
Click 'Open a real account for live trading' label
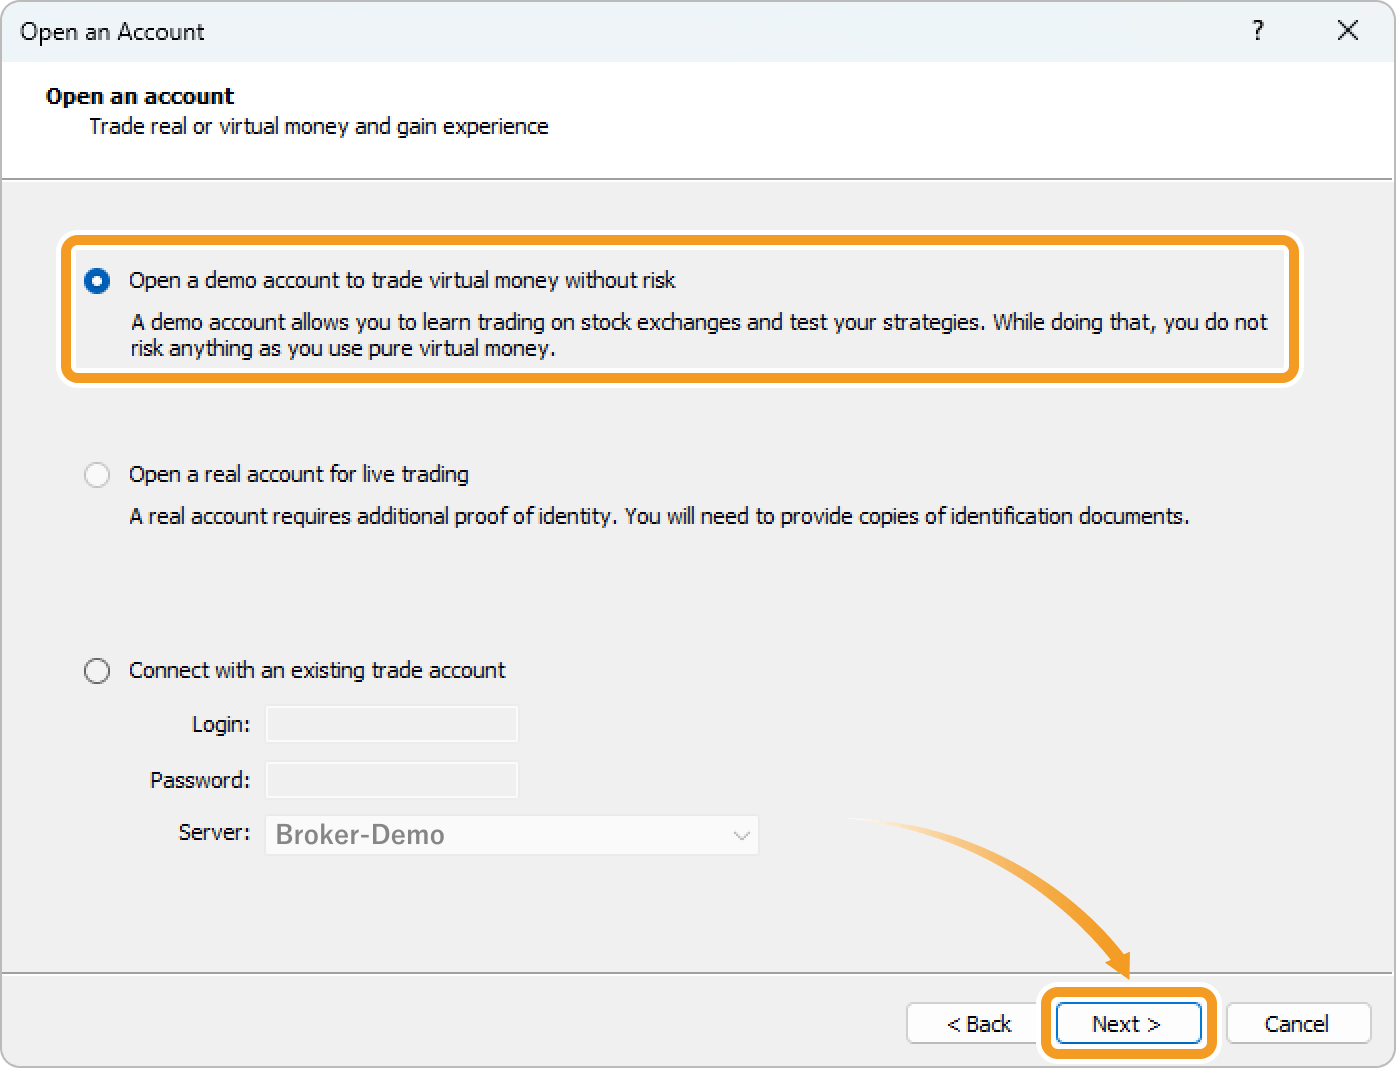coord(299,474)
